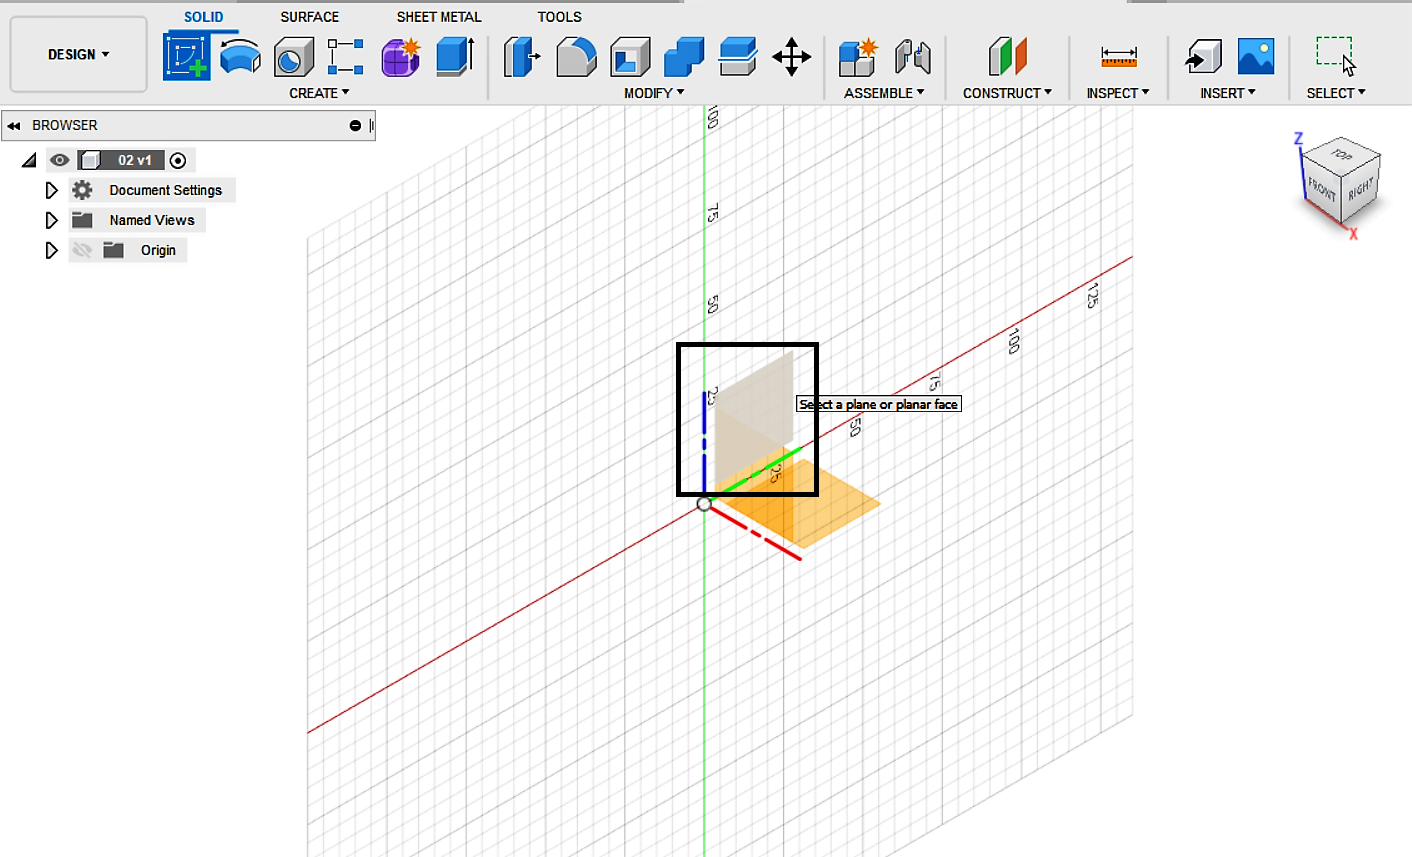Switch to the SHEET METAL tab
The width and height of the screenshot is (1412, 857).
[439, 17]
